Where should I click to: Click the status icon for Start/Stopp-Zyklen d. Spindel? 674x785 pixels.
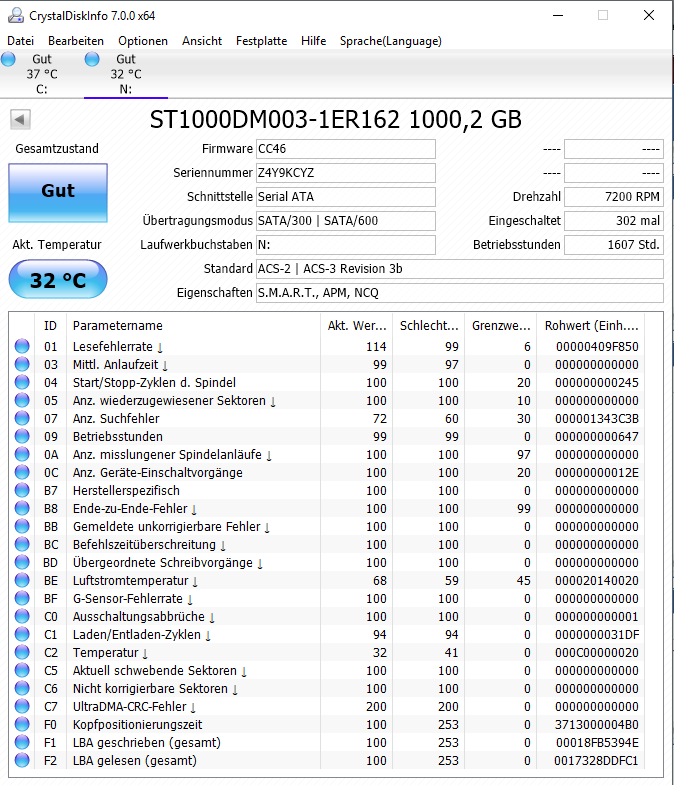22,382
